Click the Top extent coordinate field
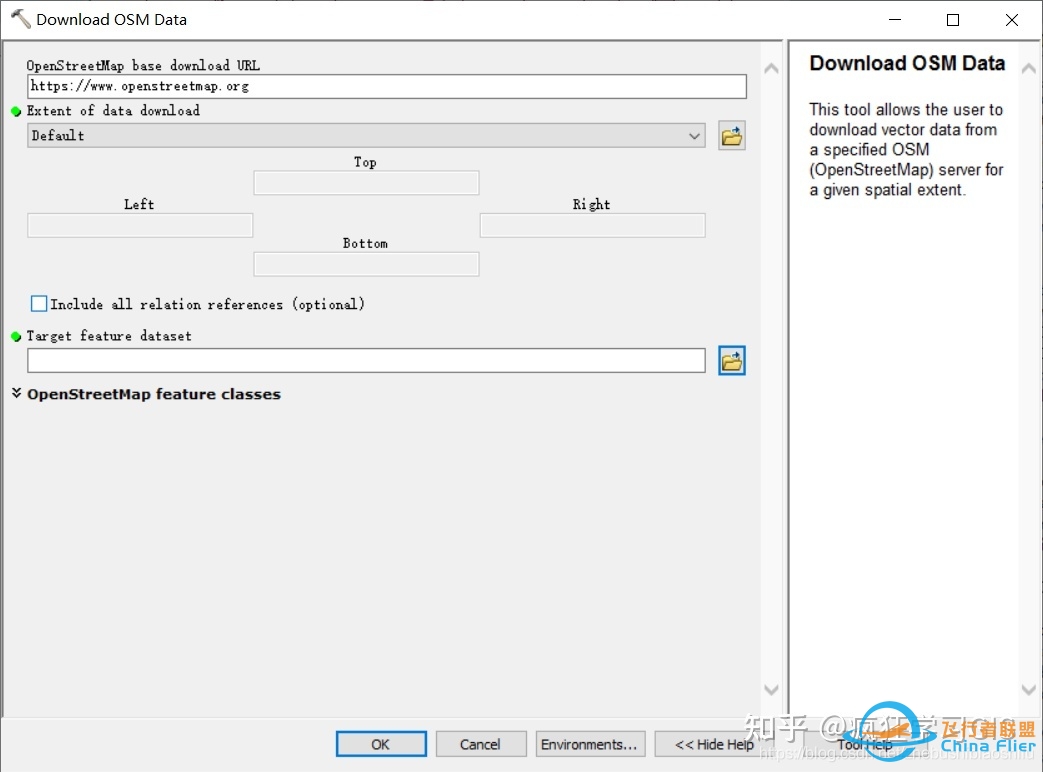This screenshot has width=1043, height=772. click(x=366, y=183)
